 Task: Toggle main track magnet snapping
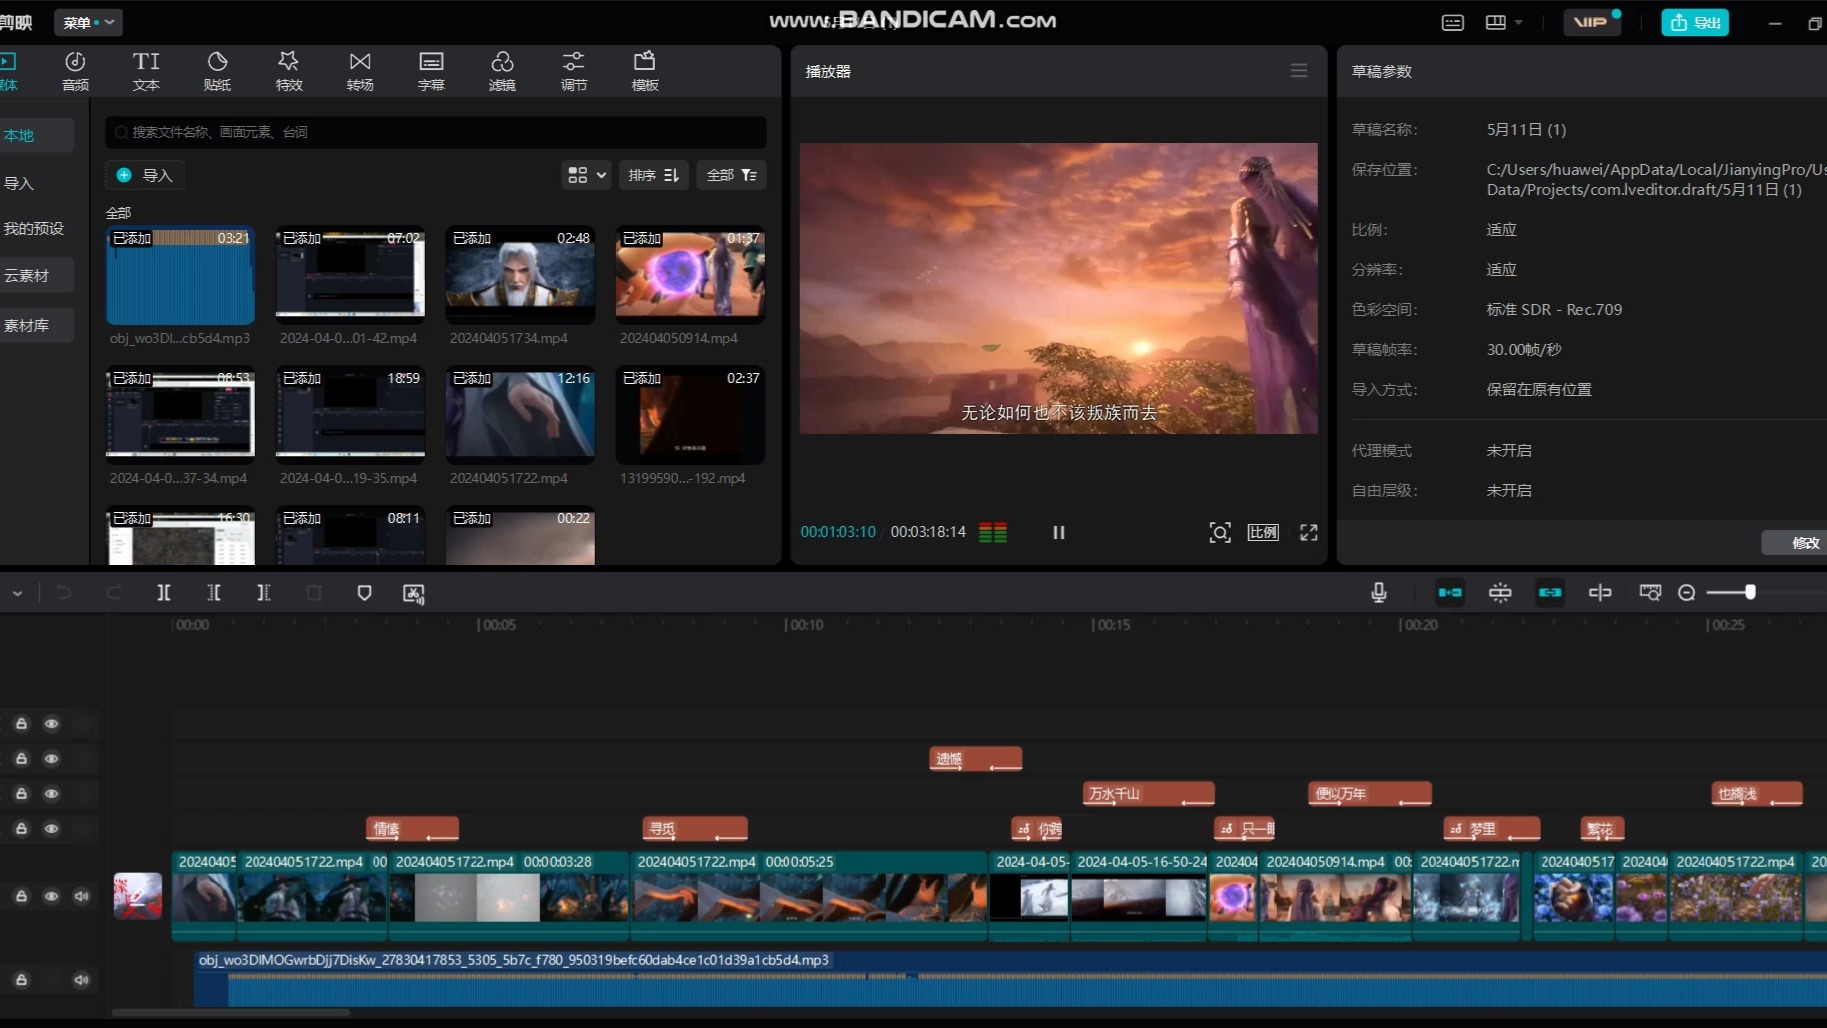coord(1450,593)
